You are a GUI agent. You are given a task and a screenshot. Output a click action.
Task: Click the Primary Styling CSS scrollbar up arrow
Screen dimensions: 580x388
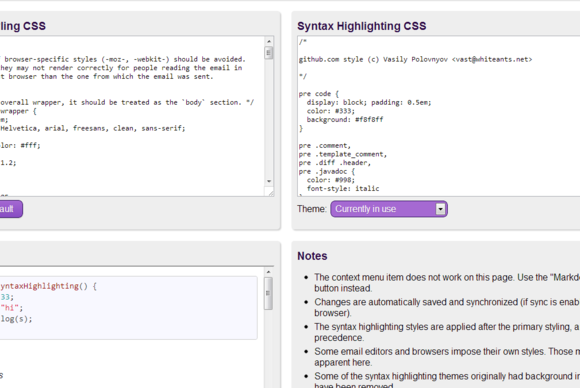269,41
